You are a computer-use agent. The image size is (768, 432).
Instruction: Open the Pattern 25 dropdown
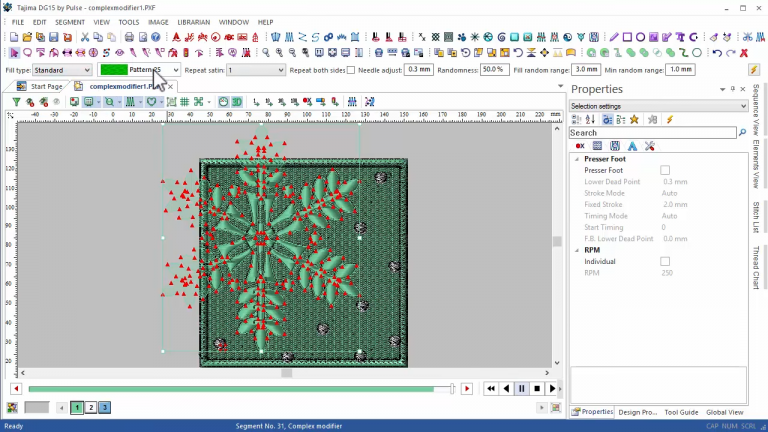[x=175, y=70]
